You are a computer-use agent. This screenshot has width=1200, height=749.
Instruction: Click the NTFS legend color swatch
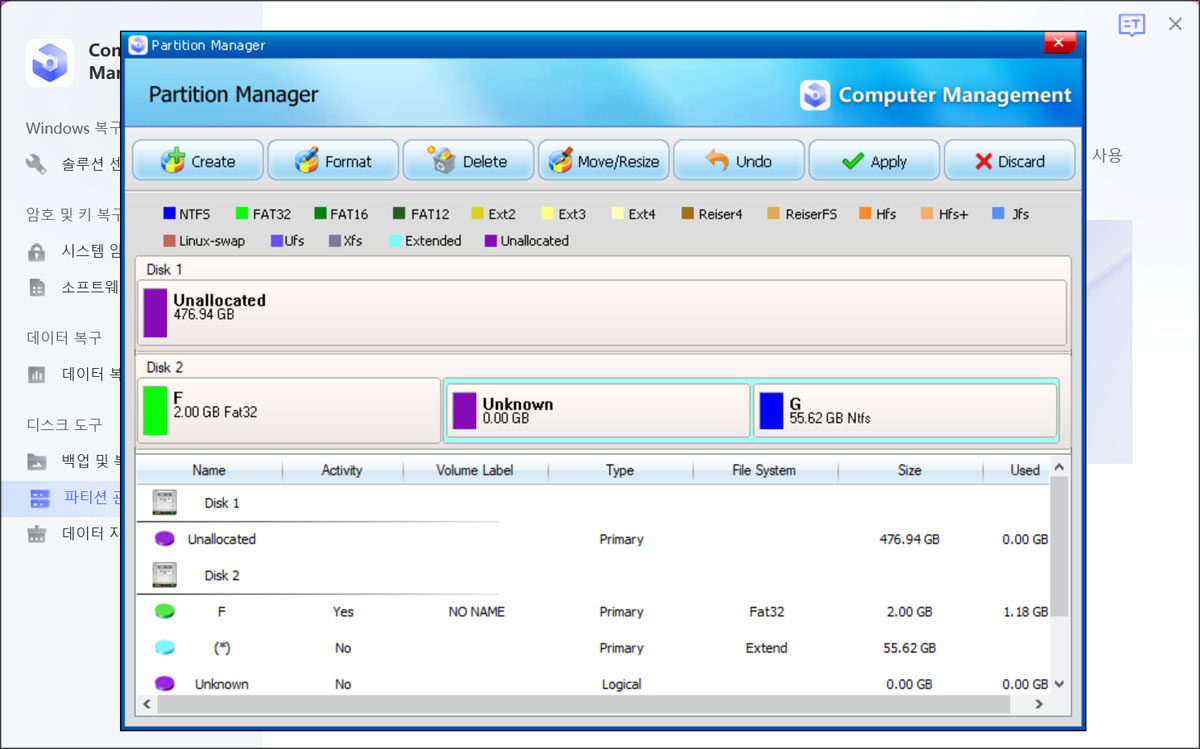point(169,214)
